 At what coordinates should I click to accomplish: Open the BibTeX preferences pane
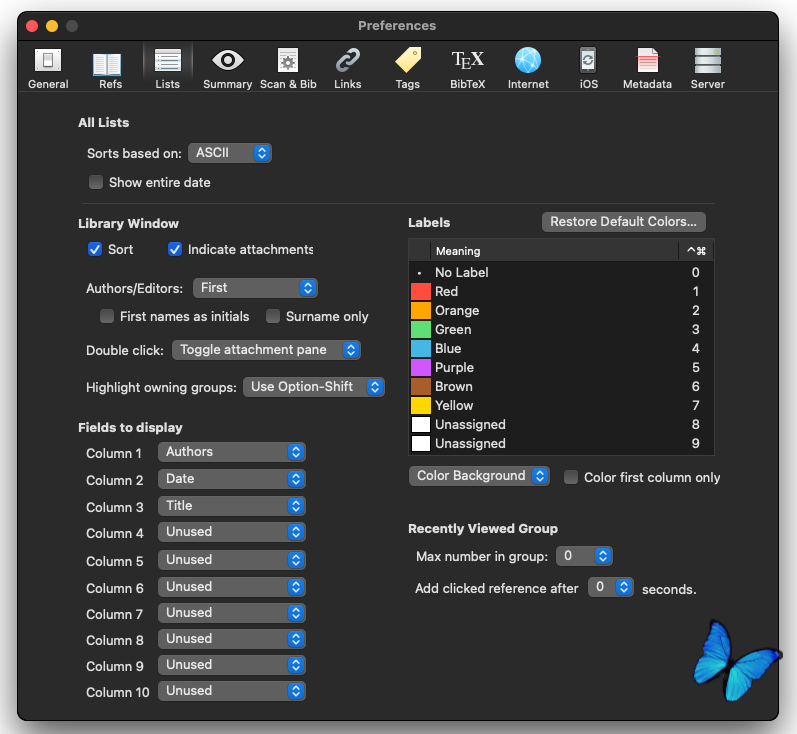point(467,68)
